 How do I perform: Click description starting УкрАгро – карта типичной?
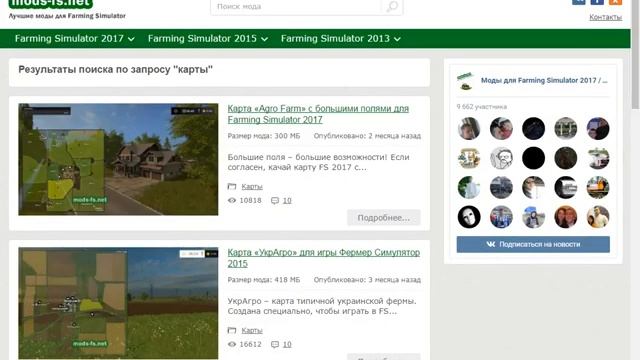tap(322, 306)
